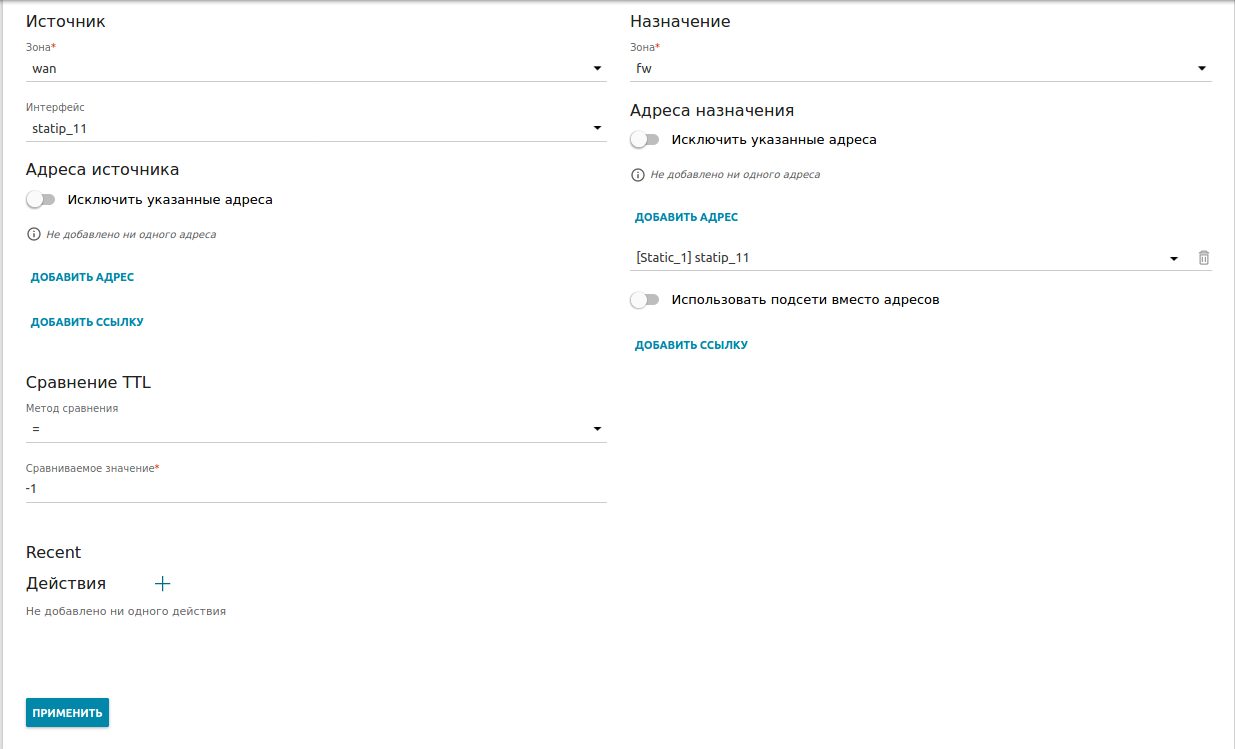Click ДОБАВИТЬ АДРЕС under Адреса источника
1235x749 pixels.
pos(82,277)
